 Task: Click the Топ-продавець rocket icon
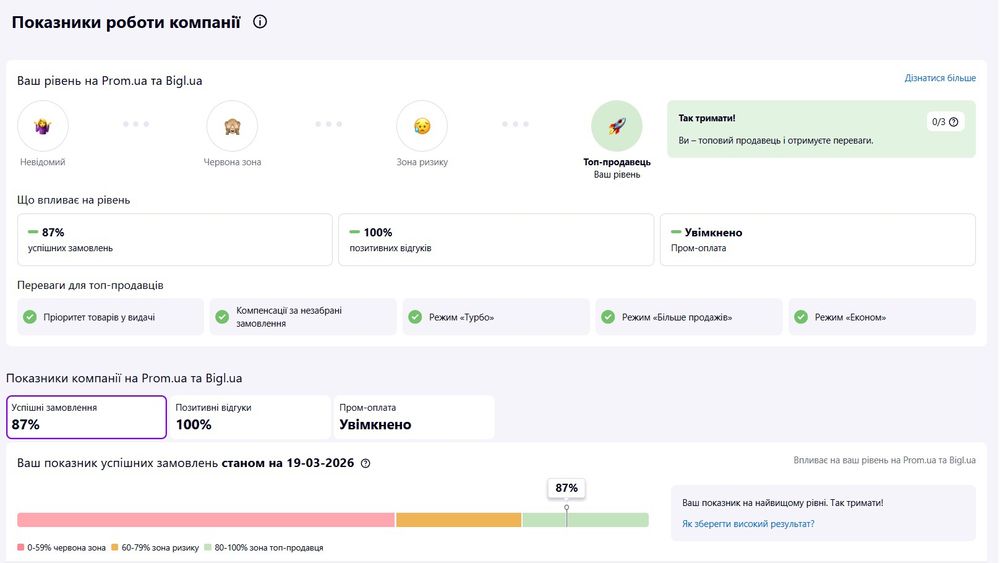tap(616, 126)
